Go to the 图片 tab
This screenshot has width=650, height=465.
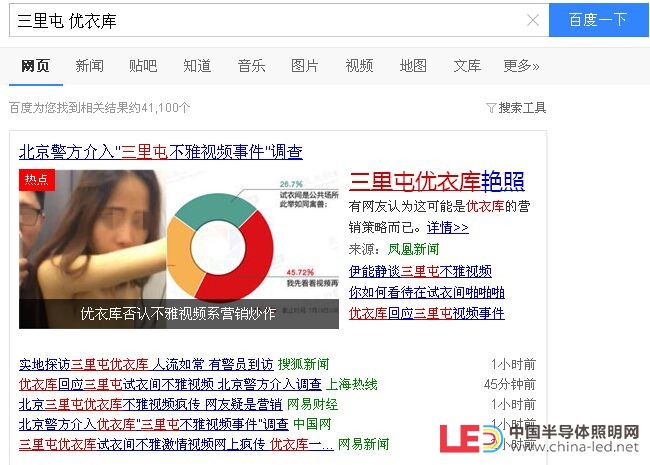(x=305, y=66)
